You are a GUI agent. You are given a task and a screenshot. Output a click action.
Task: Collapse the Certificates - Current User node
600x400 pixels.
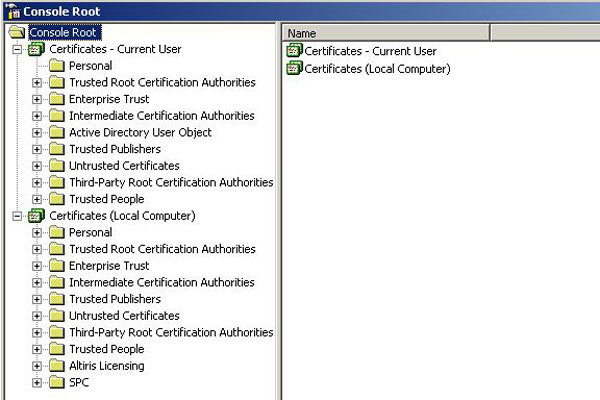[x=17, y=49]
